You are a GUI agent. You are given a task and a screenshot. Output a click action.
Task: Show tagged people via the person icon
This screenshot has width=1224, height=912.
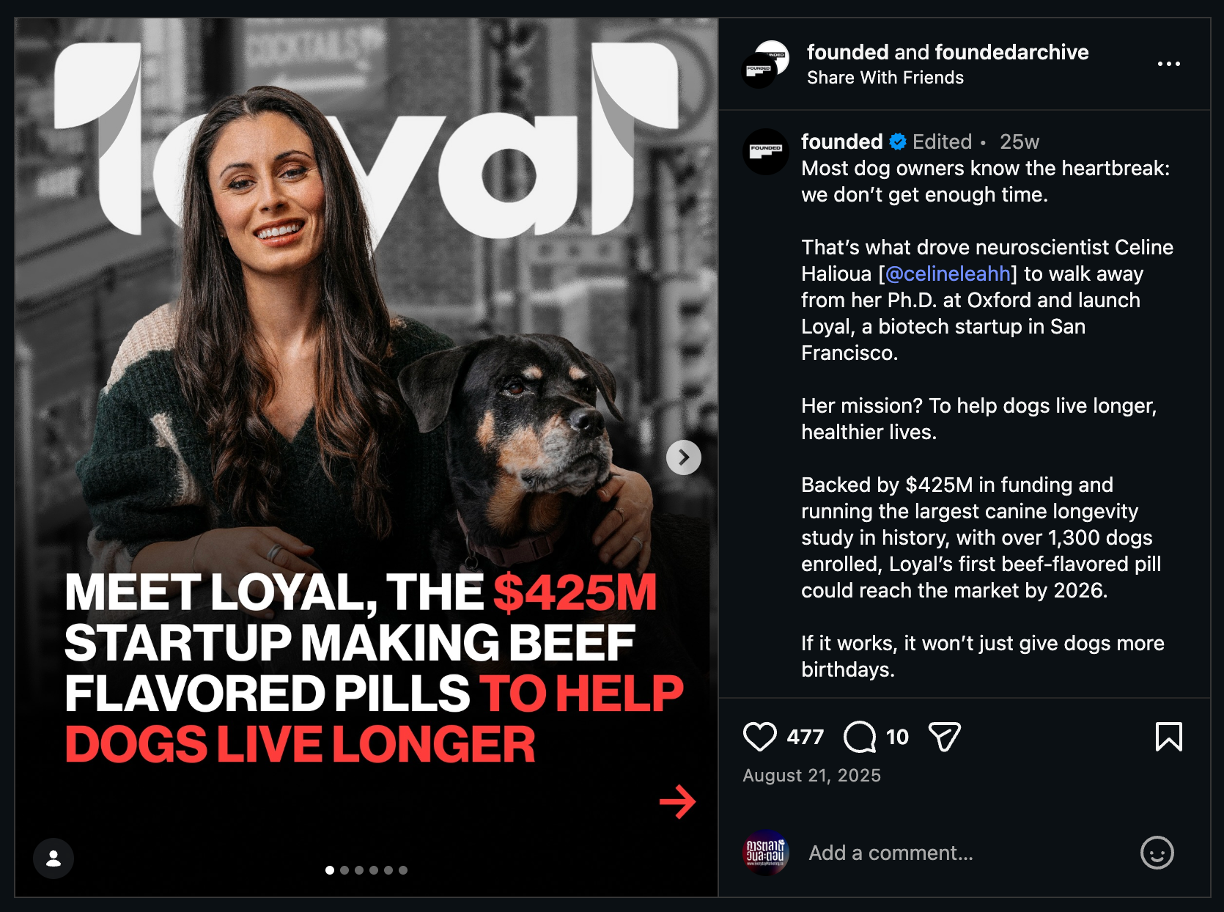click(54, 858)
